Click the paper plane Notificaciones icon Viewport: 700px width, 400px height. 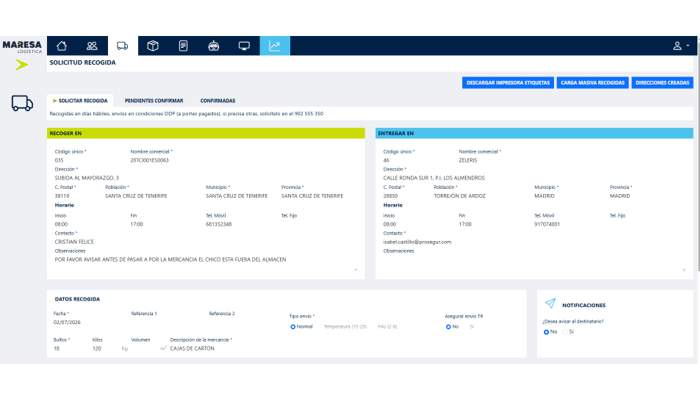550,304
